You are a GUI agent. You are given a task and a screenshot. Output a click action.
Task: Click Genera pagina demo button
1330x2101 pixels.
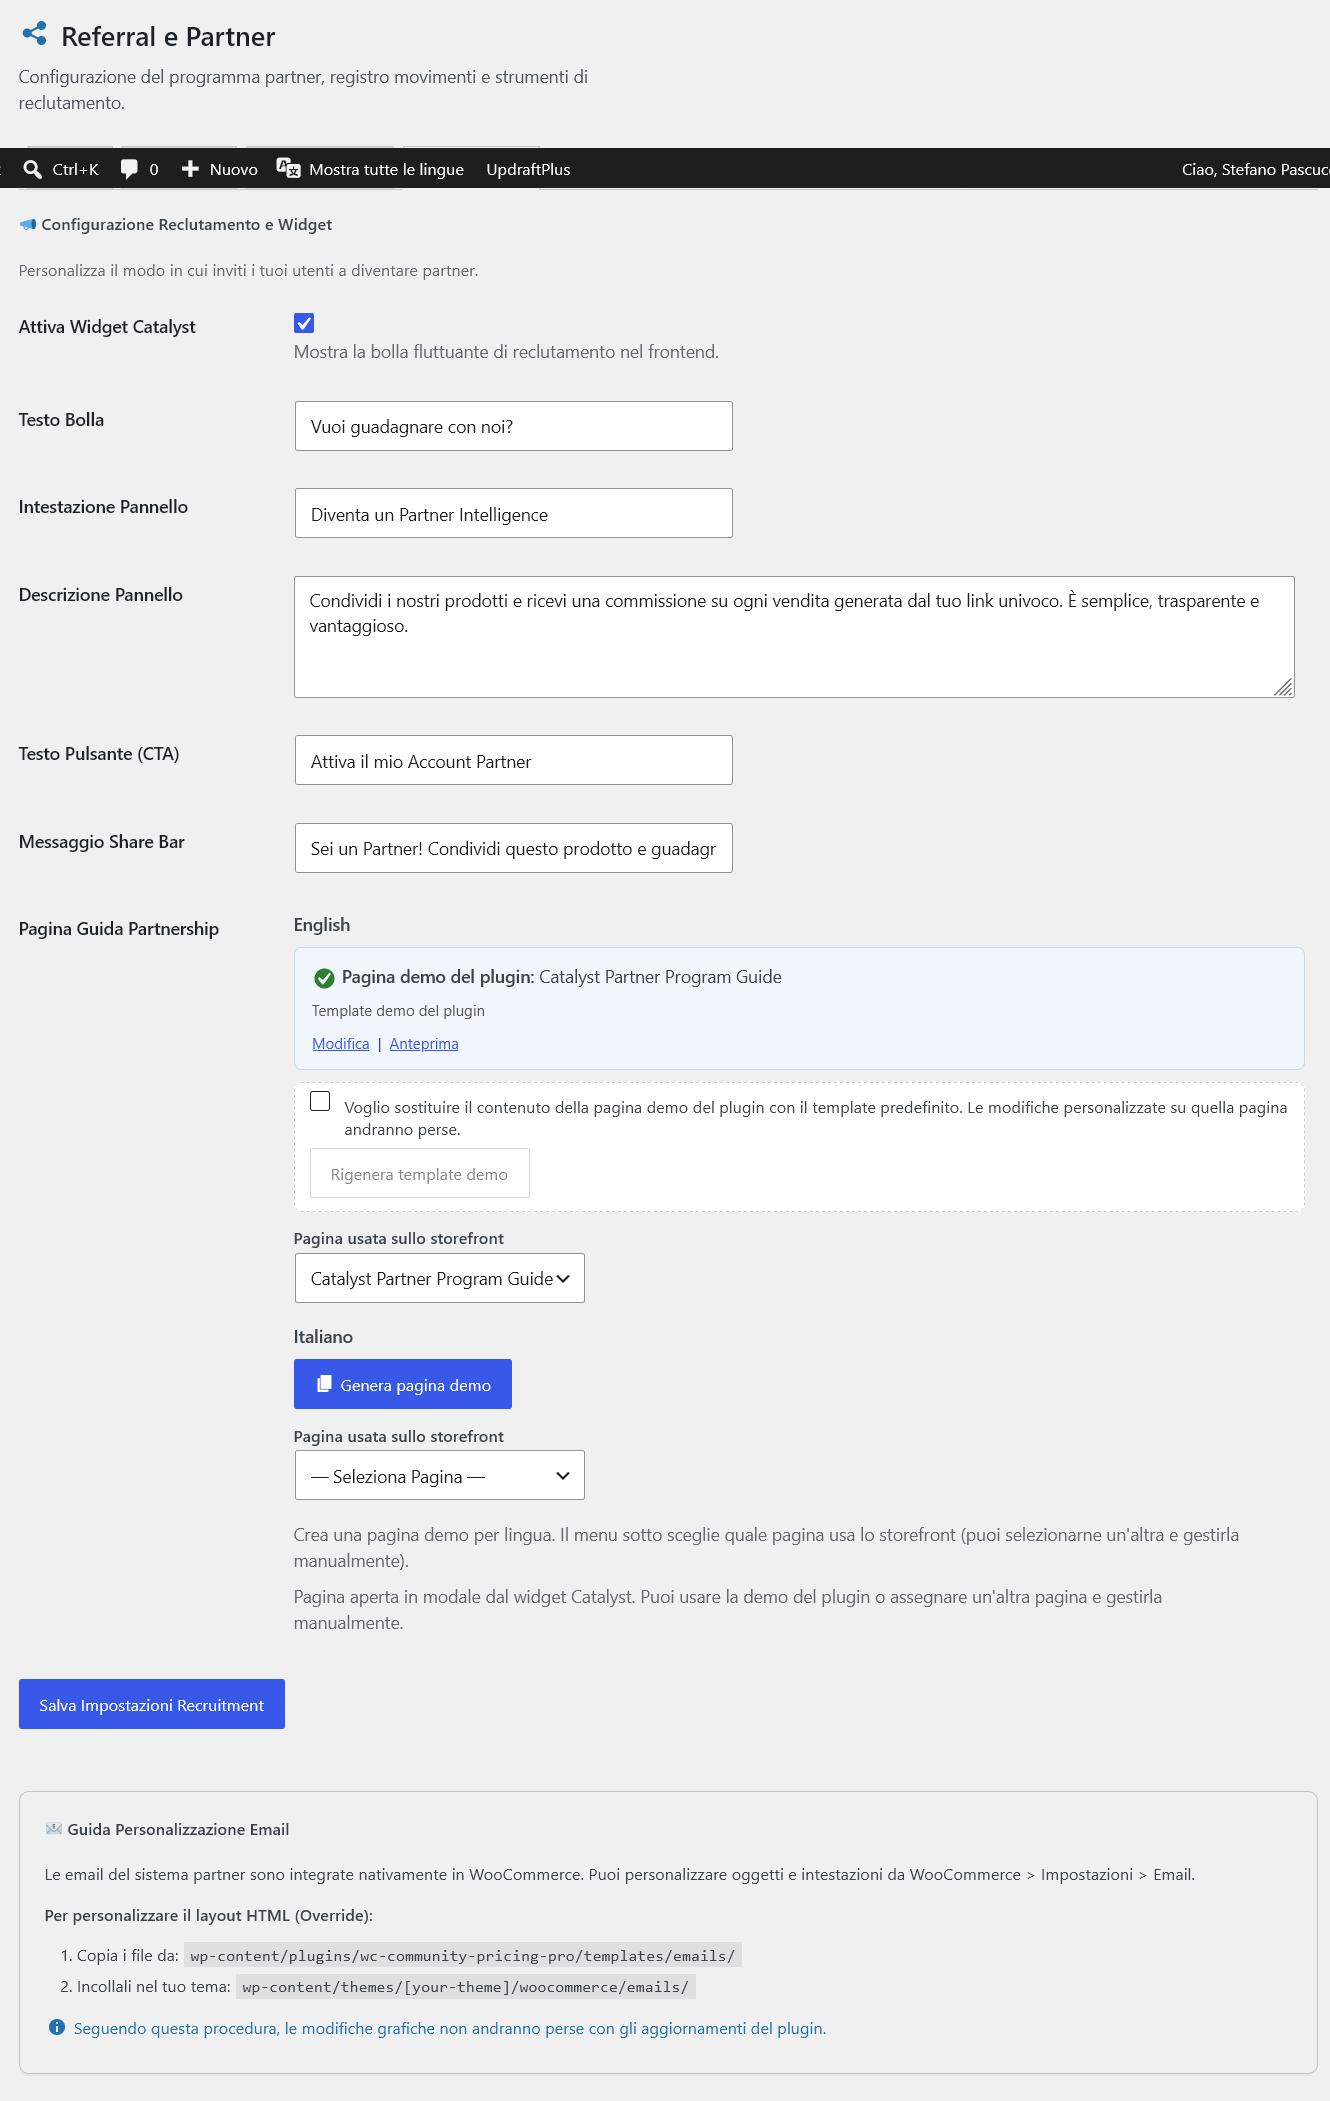coord(403,1384)
